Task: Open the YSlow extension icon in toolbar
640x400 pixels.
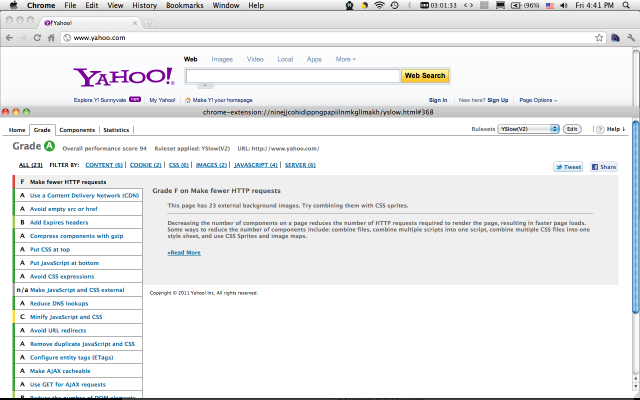Action: pos(615,38)
